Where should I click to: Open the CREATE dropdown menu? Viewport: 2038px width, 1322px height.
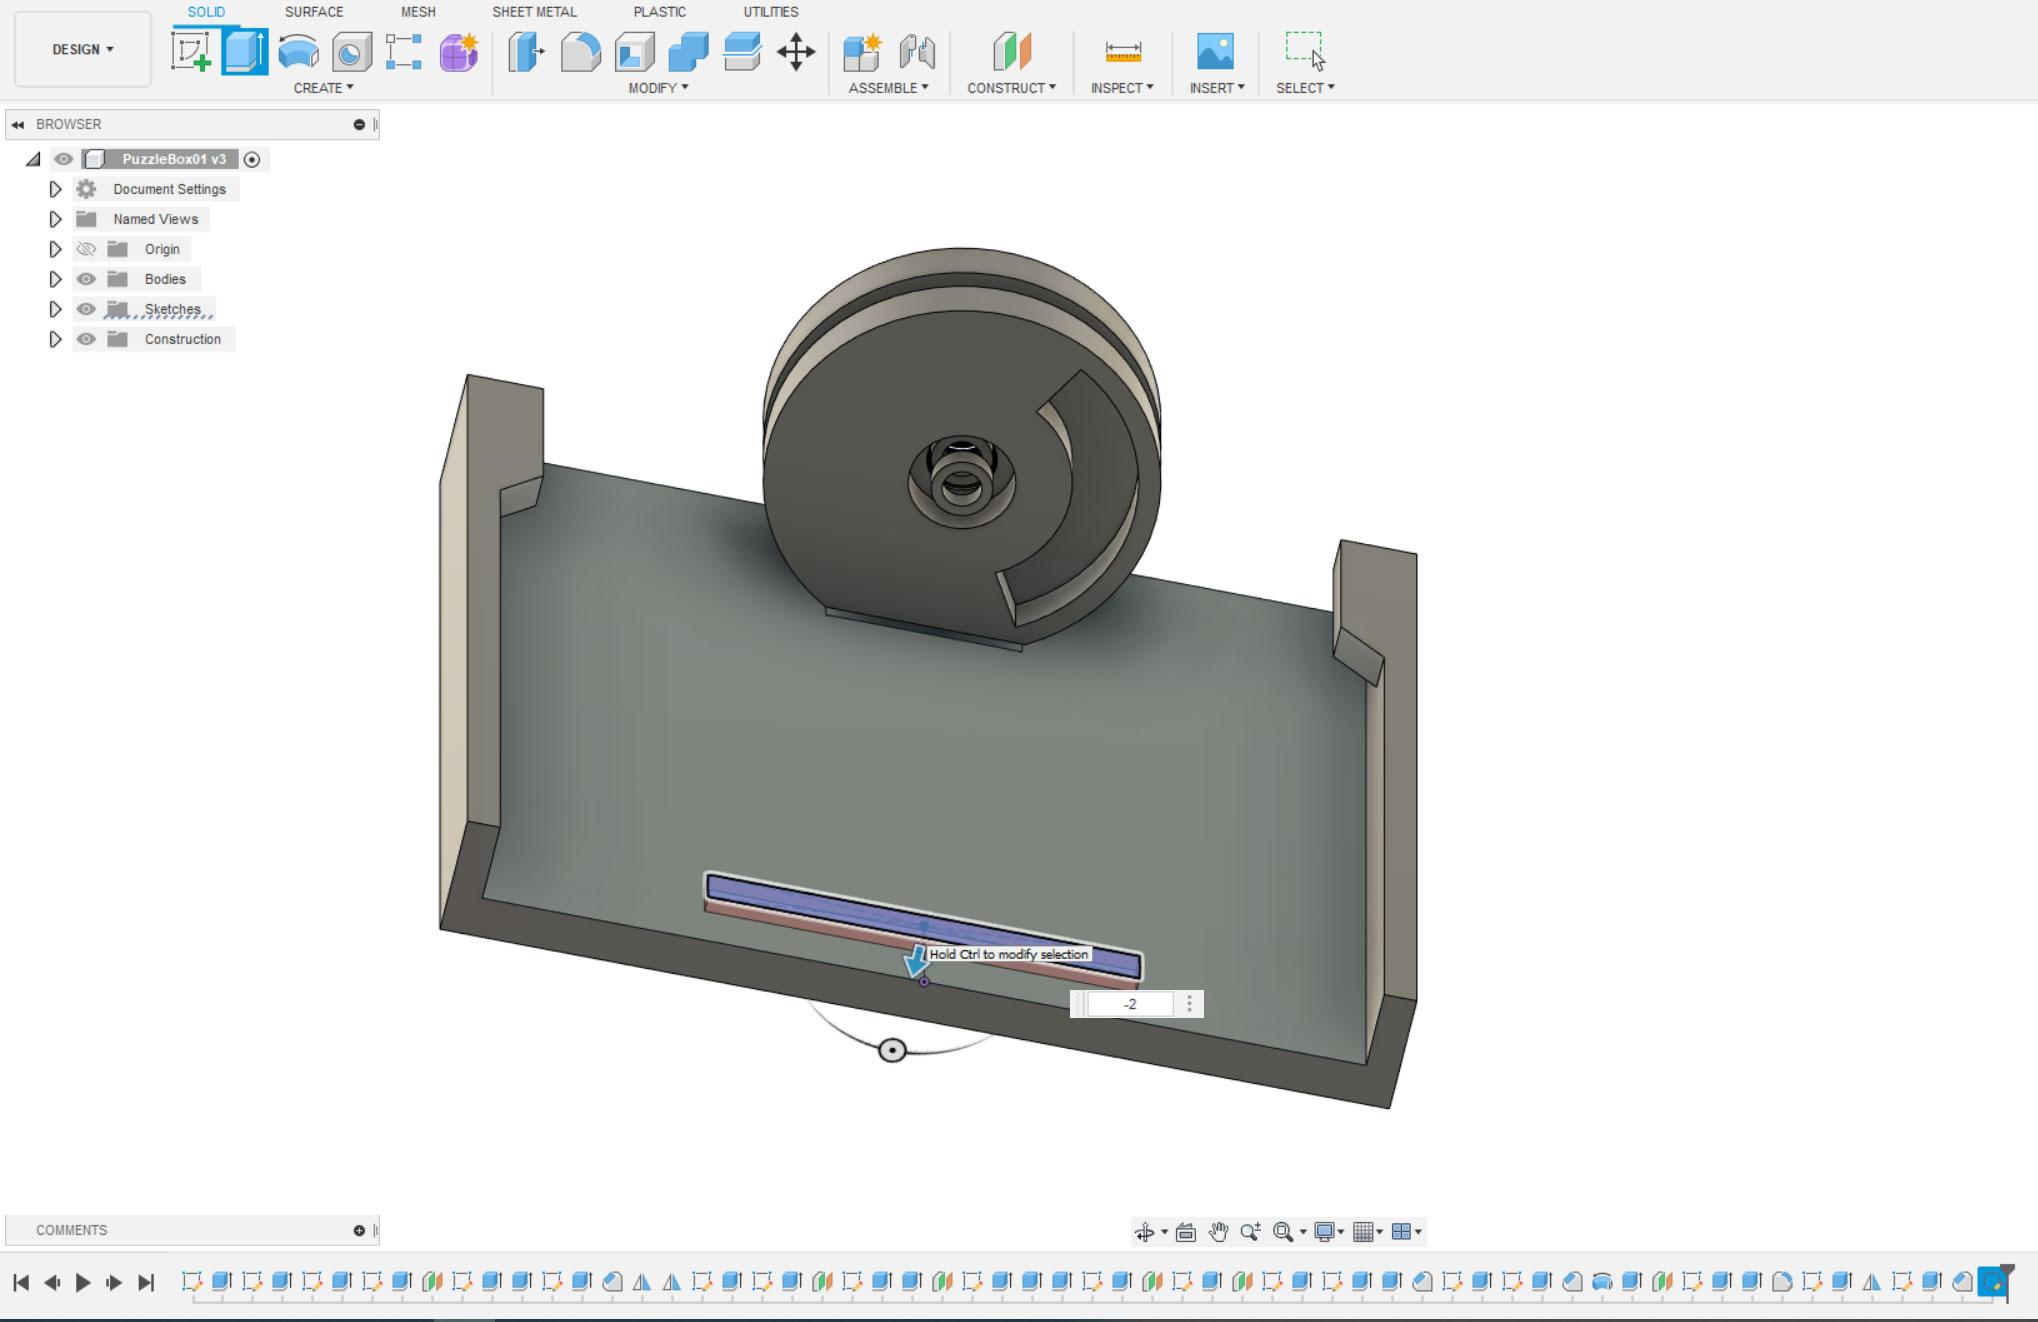323,88
